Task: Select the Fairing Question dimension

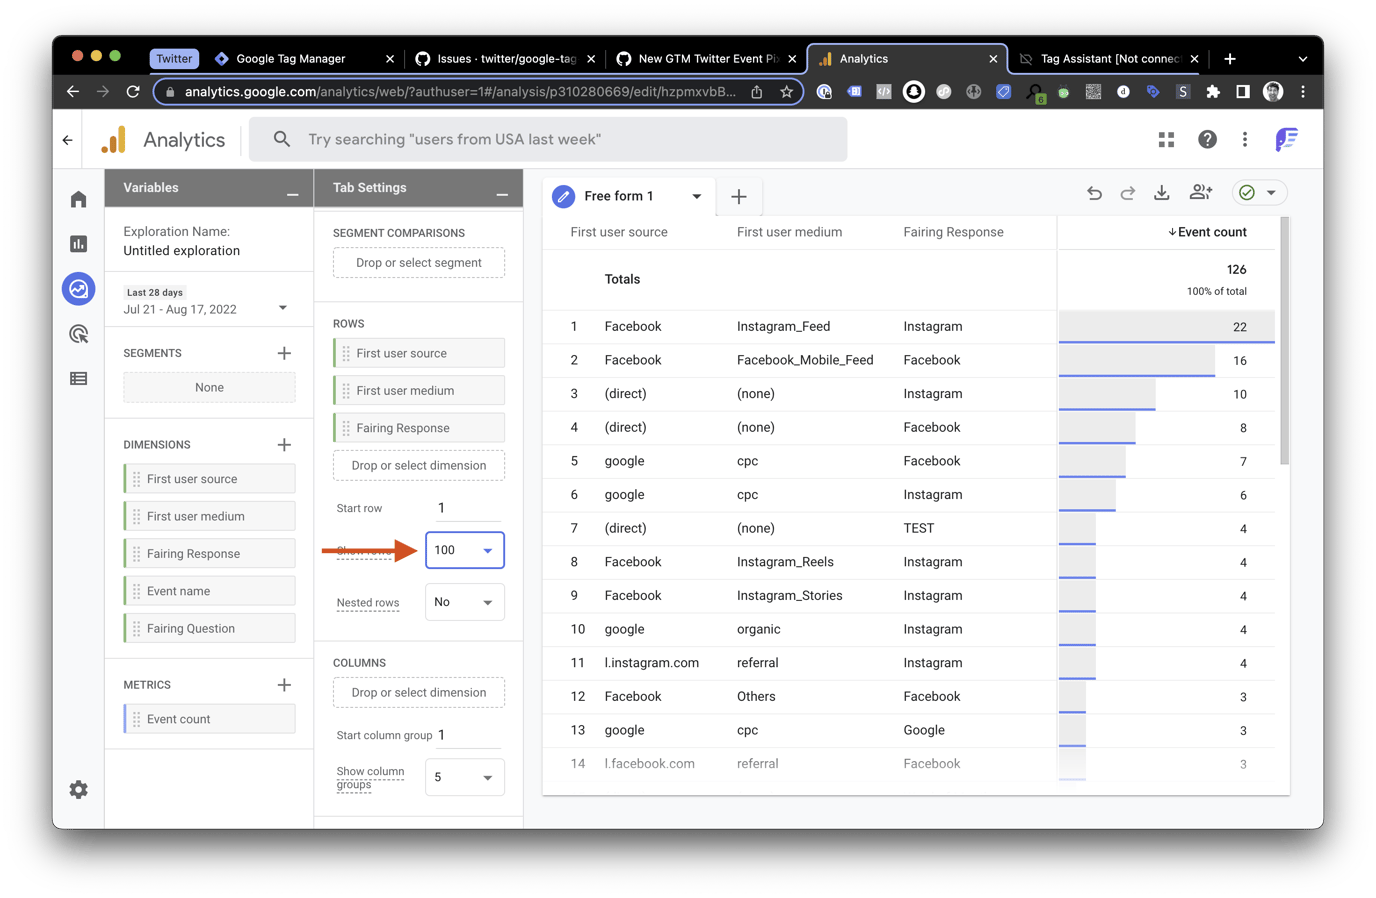Action: 210,629
